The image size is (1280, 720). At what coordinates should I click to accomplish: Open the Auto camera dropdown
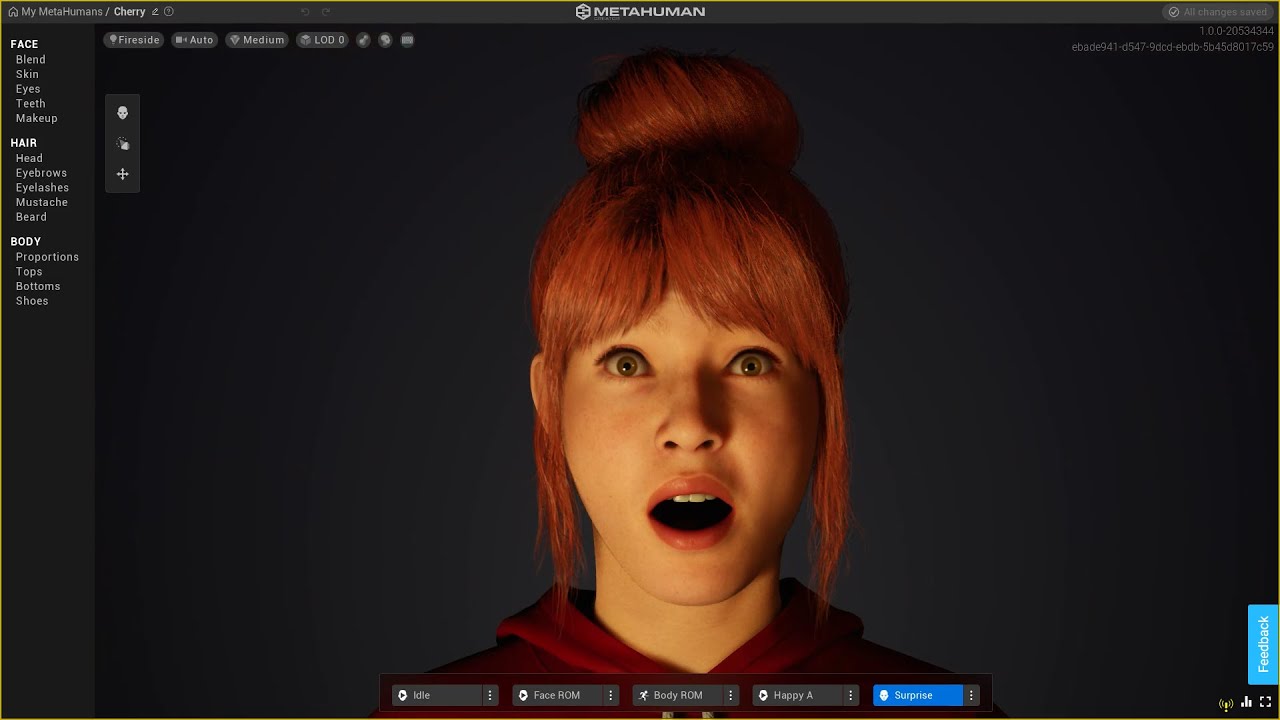coord(194,40)
